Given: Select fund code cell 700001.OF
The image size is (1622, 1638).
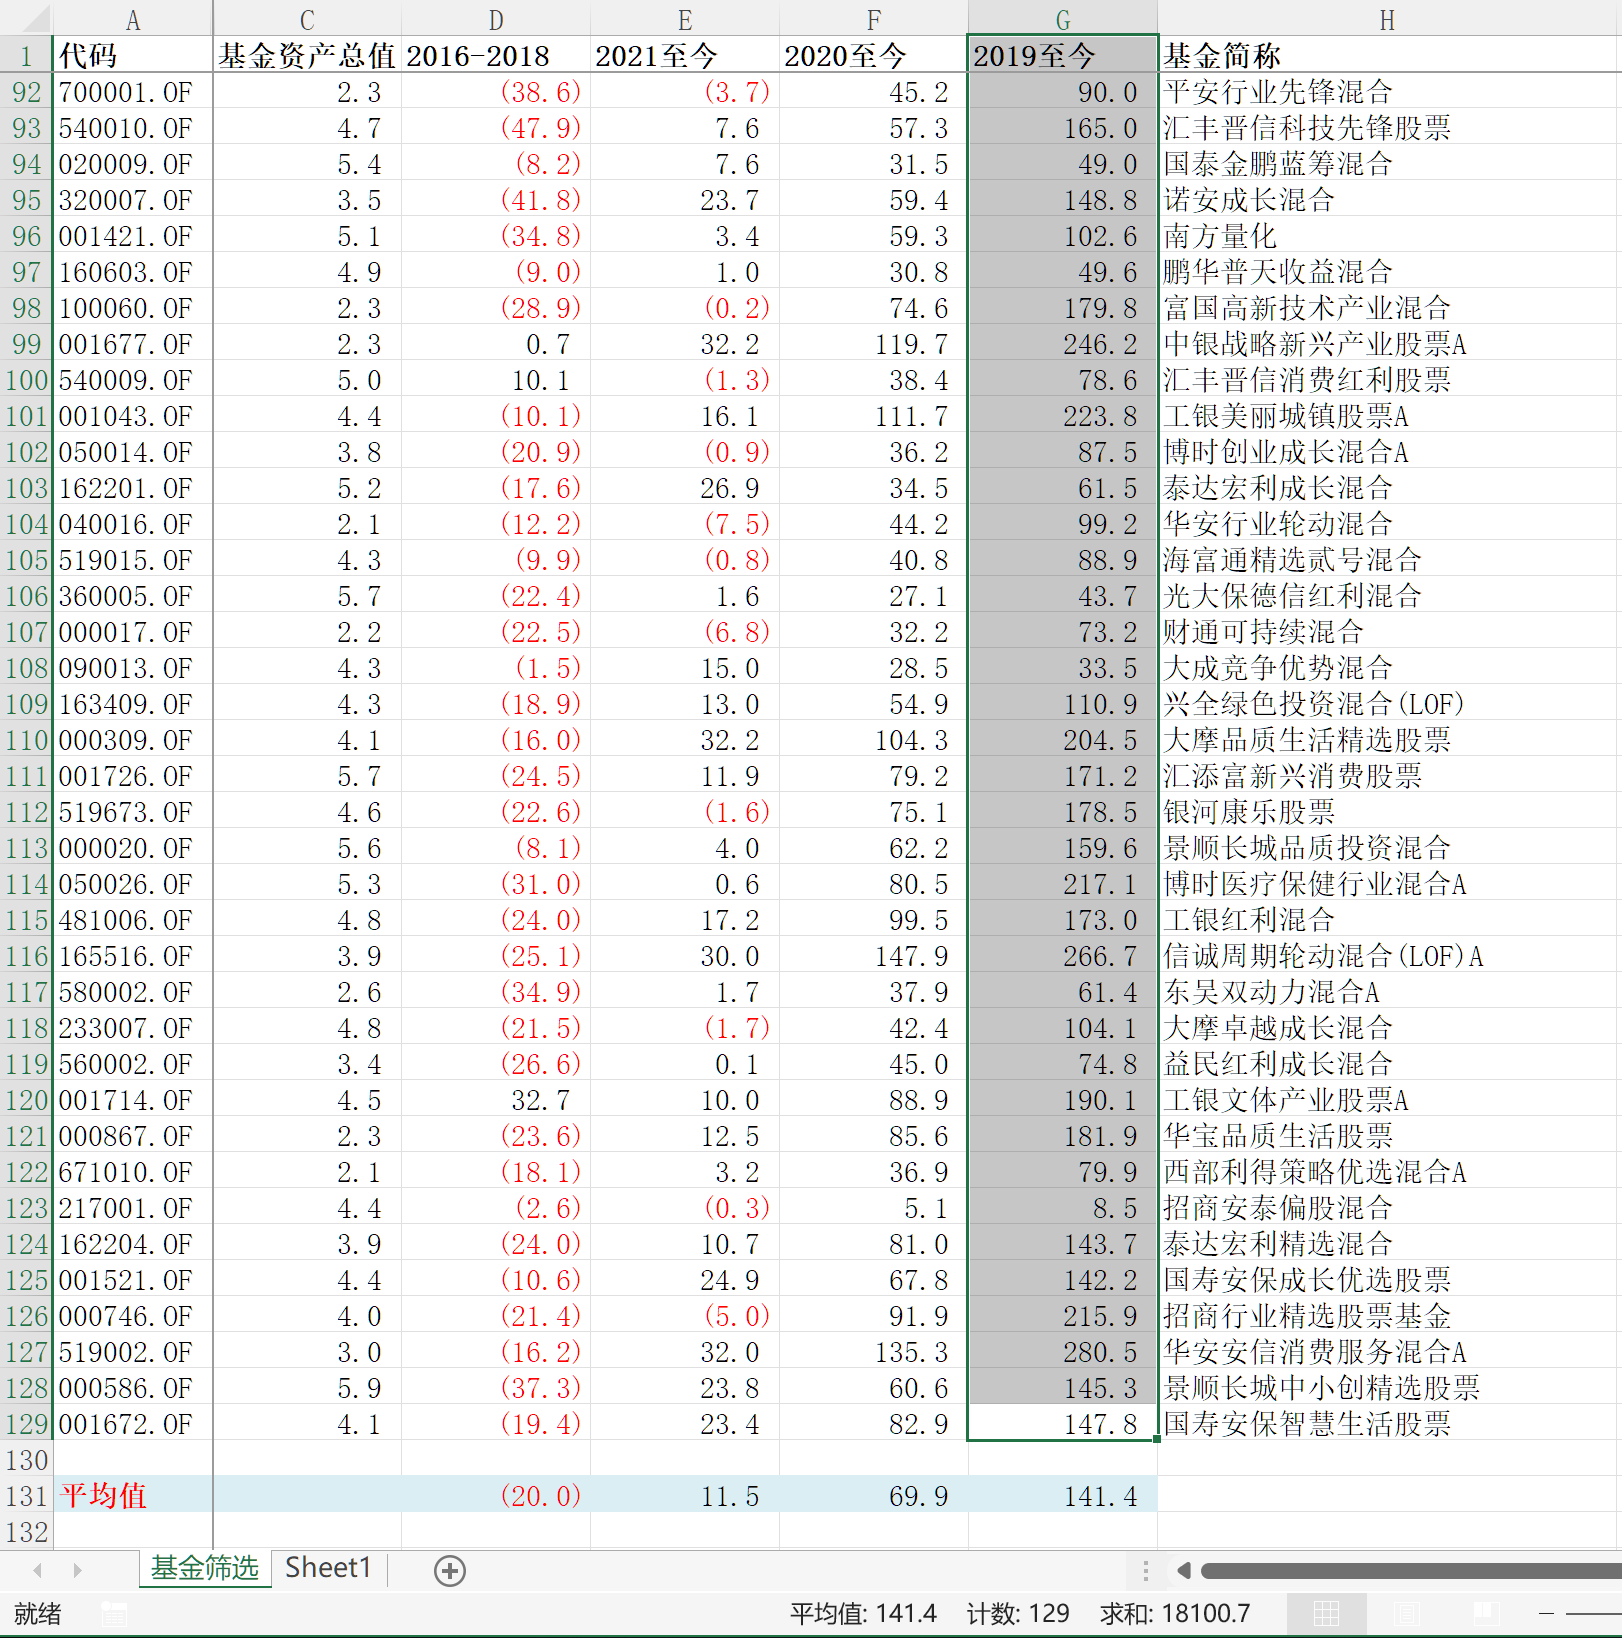Looking at the screenshot, I should click(133, 92).
